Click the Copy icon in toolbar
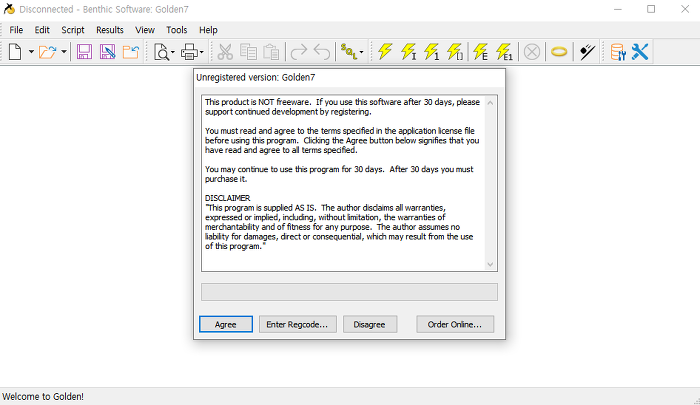700x405 pixels. (x=248, y=52)
